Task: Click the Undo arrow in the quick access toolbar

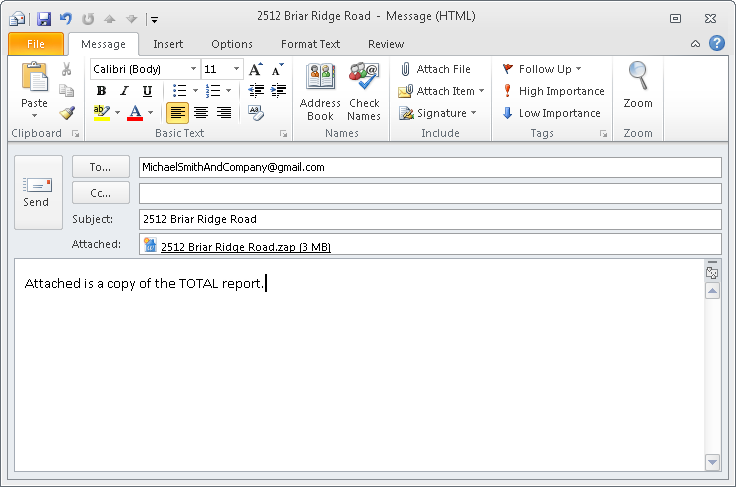Action: point(66,18)
